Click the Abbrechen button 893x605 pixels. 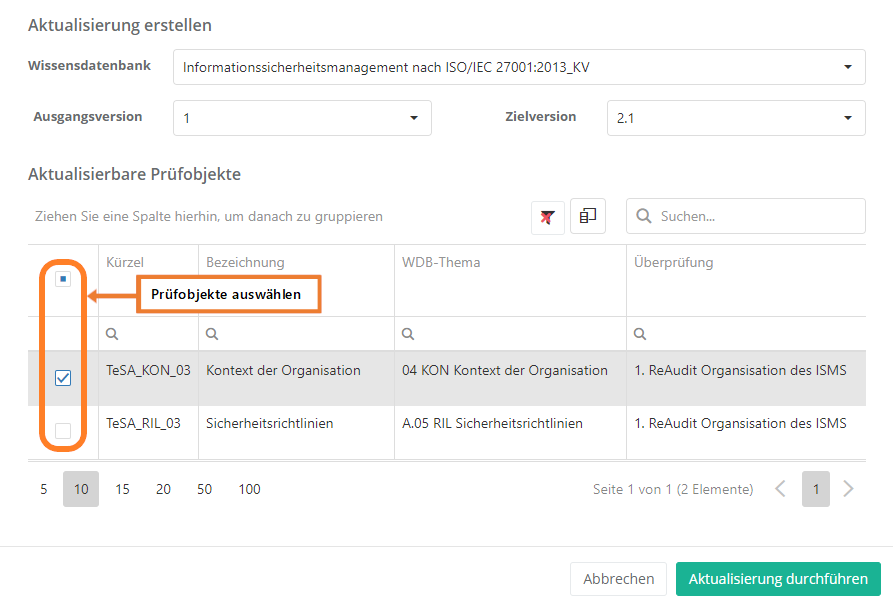(618, 579)
